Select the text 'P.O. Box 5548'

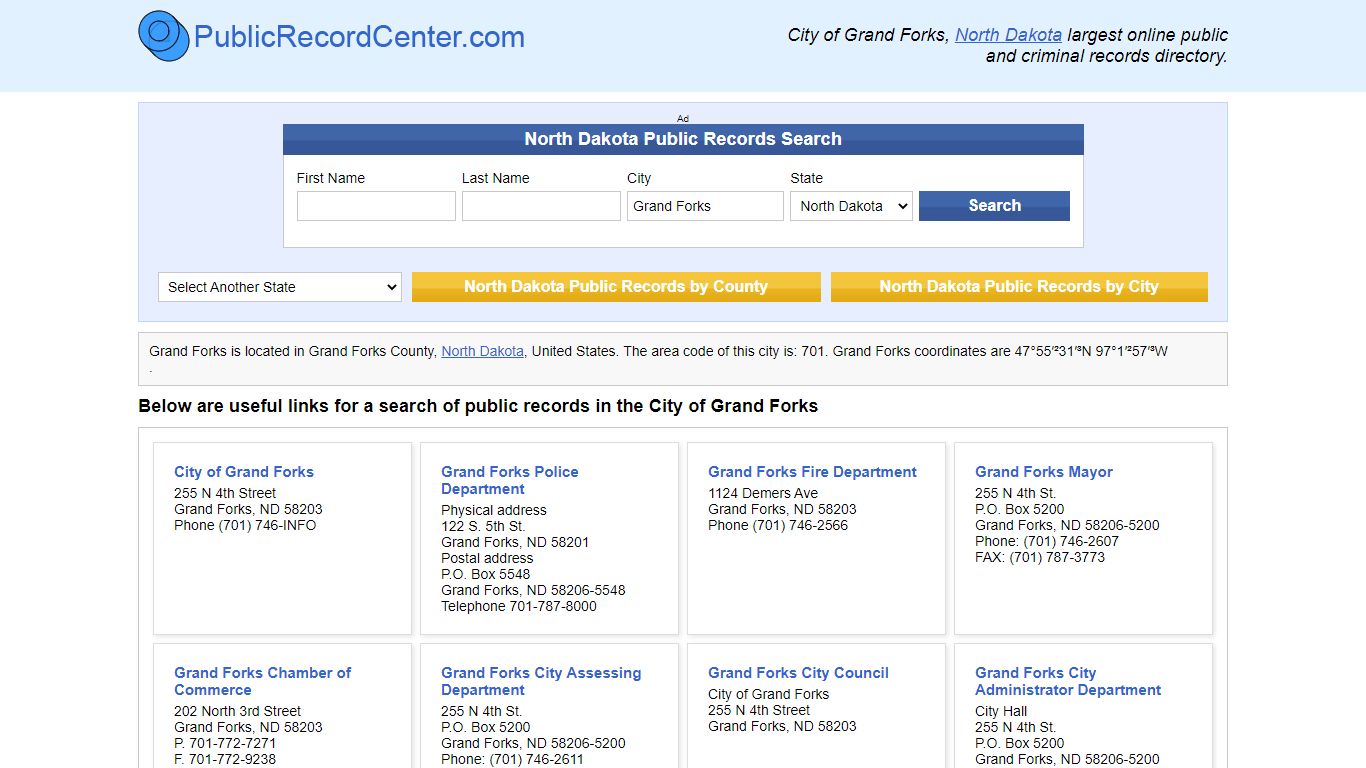486,574
